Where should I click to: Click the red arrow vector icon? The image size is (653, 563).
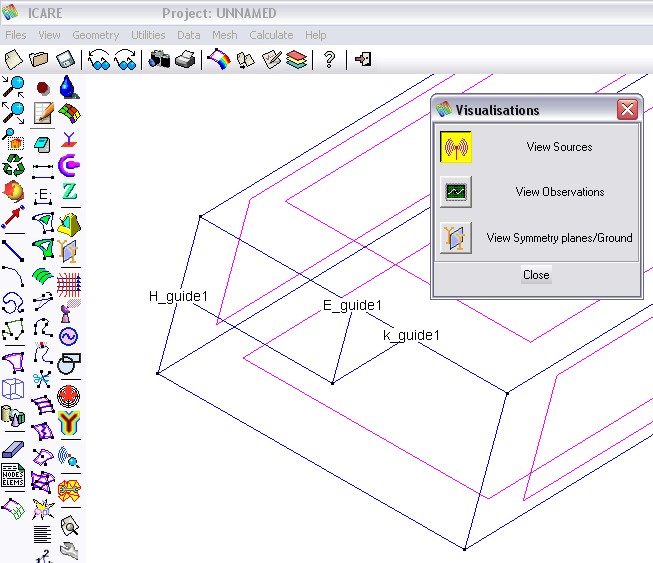coord(13,217)
